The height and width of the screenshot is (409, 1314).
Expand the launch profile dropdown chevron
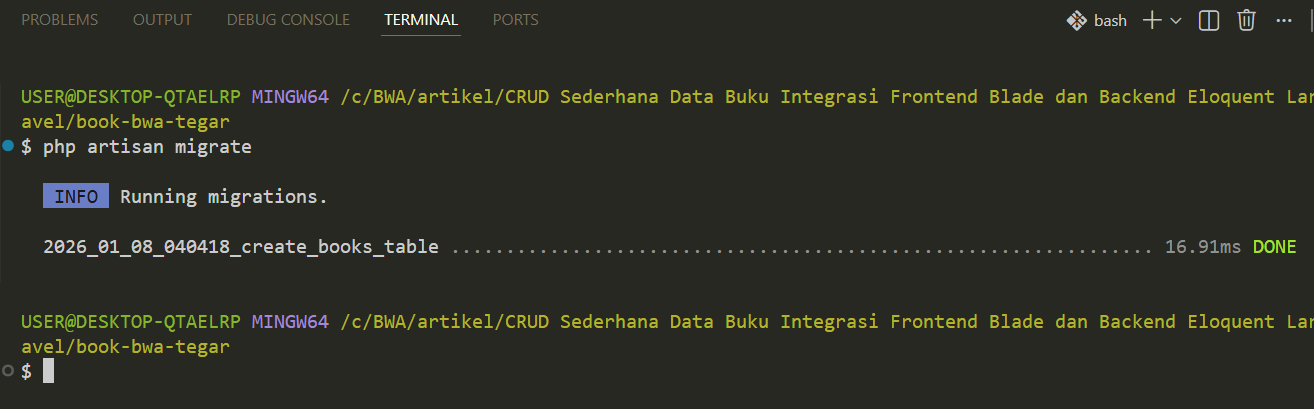(x=1176, y=20)
